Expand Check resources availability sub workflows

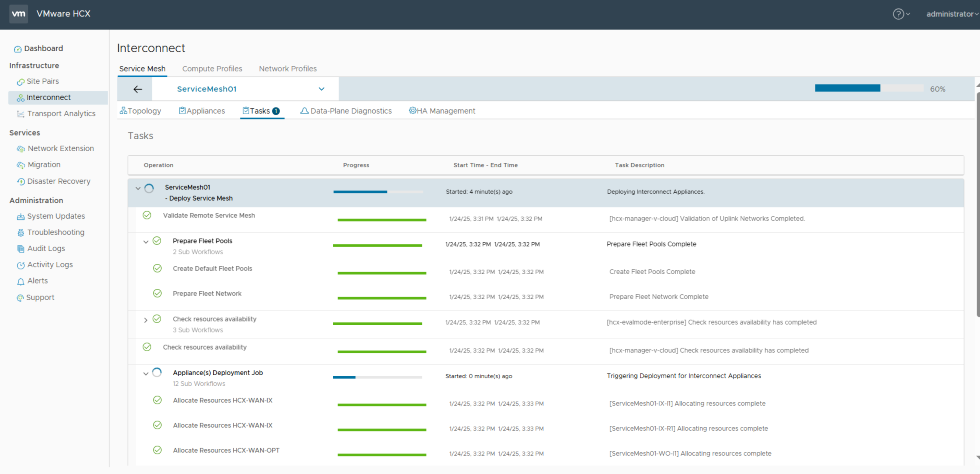tap(146, 320)
